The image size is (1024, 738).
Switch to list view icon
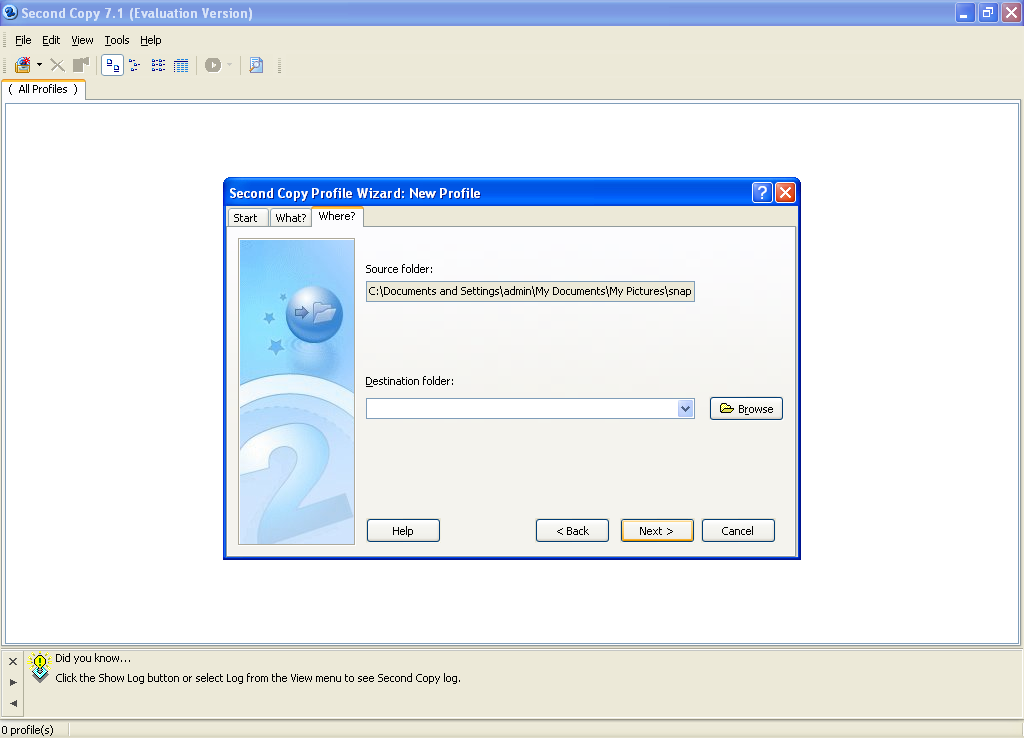pyautogui.click(x=158, y=65)
